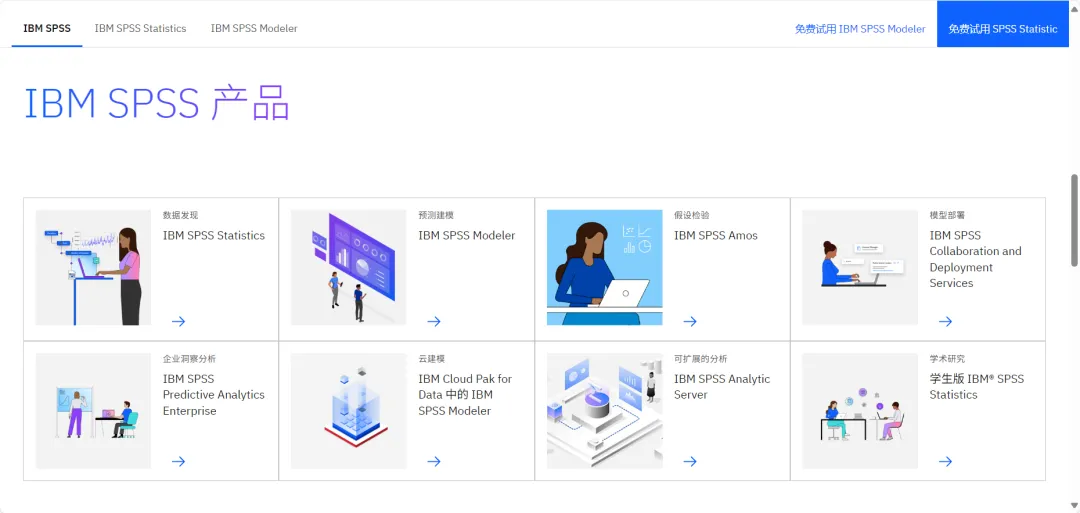
Task: Click arrow under IBM Cloud Pak for Data card
Action: click(x=433, y=461)
